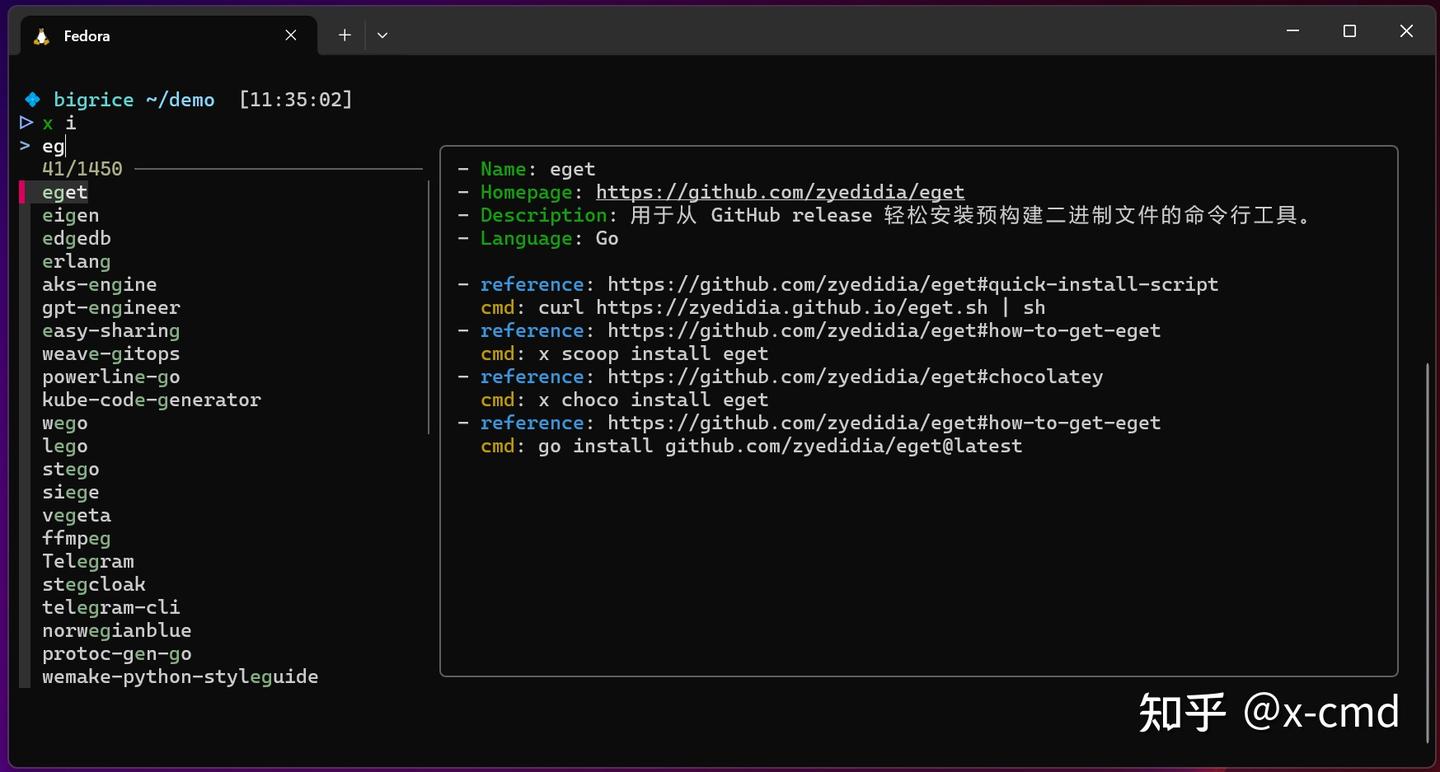Click the curl eget.sh install command
1440x772 pixels.
click(792, 307)
